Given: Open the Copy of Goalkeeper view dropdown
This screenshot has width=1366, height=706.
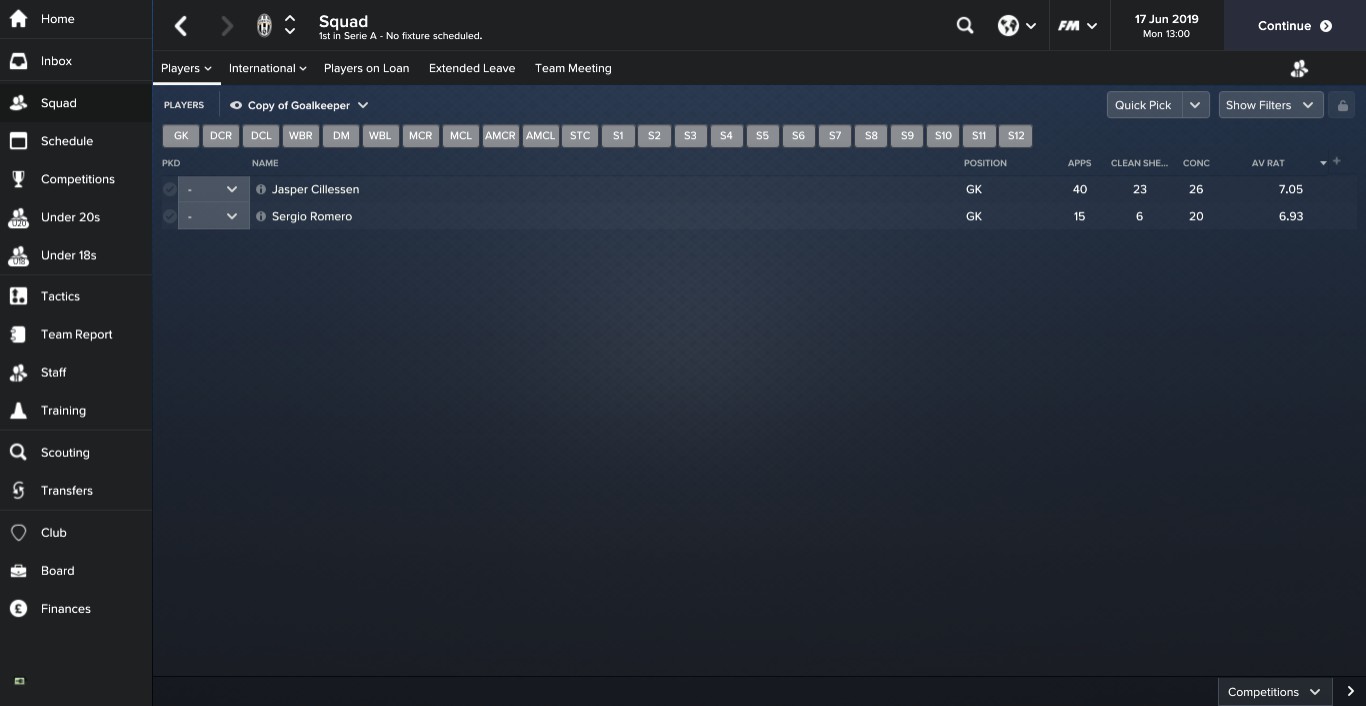Looking at the screenshot, I should point(299,105).
